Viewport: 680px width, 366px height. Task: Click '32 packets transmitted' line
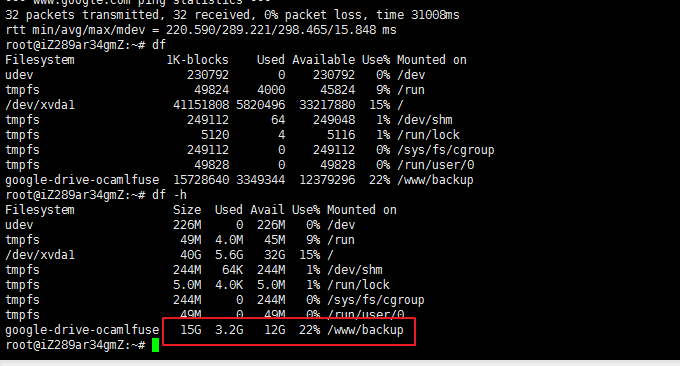coord(232,15)
